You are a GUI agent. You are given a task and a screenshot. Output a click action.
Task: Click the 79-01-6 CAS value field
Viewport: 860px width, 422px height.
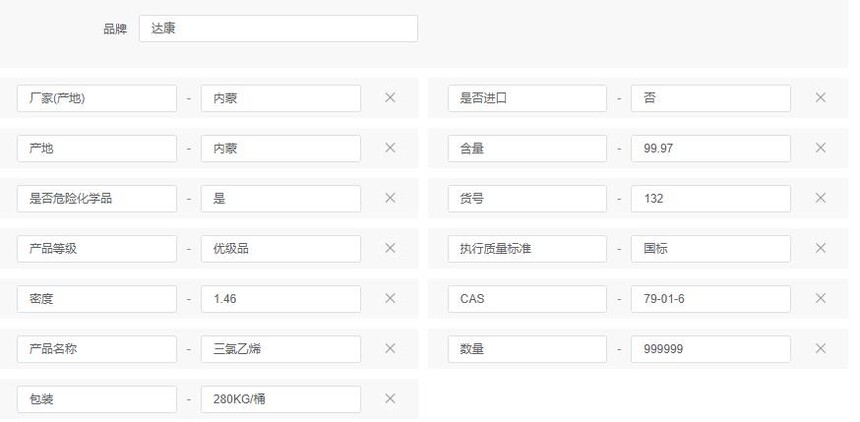click(711, 299)
